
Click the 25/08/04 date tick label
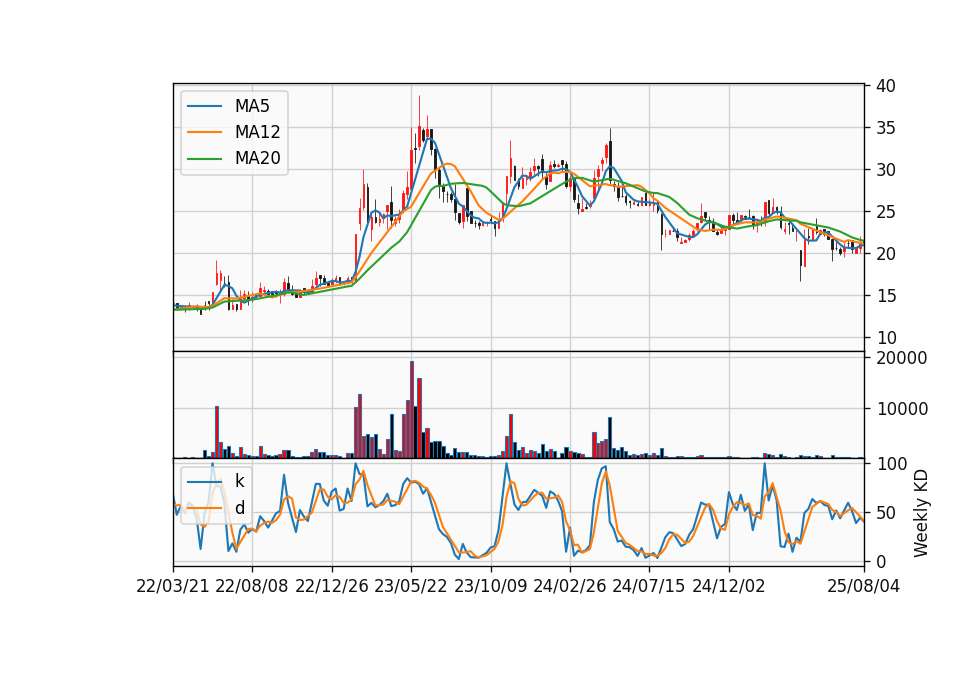point(863,586)
